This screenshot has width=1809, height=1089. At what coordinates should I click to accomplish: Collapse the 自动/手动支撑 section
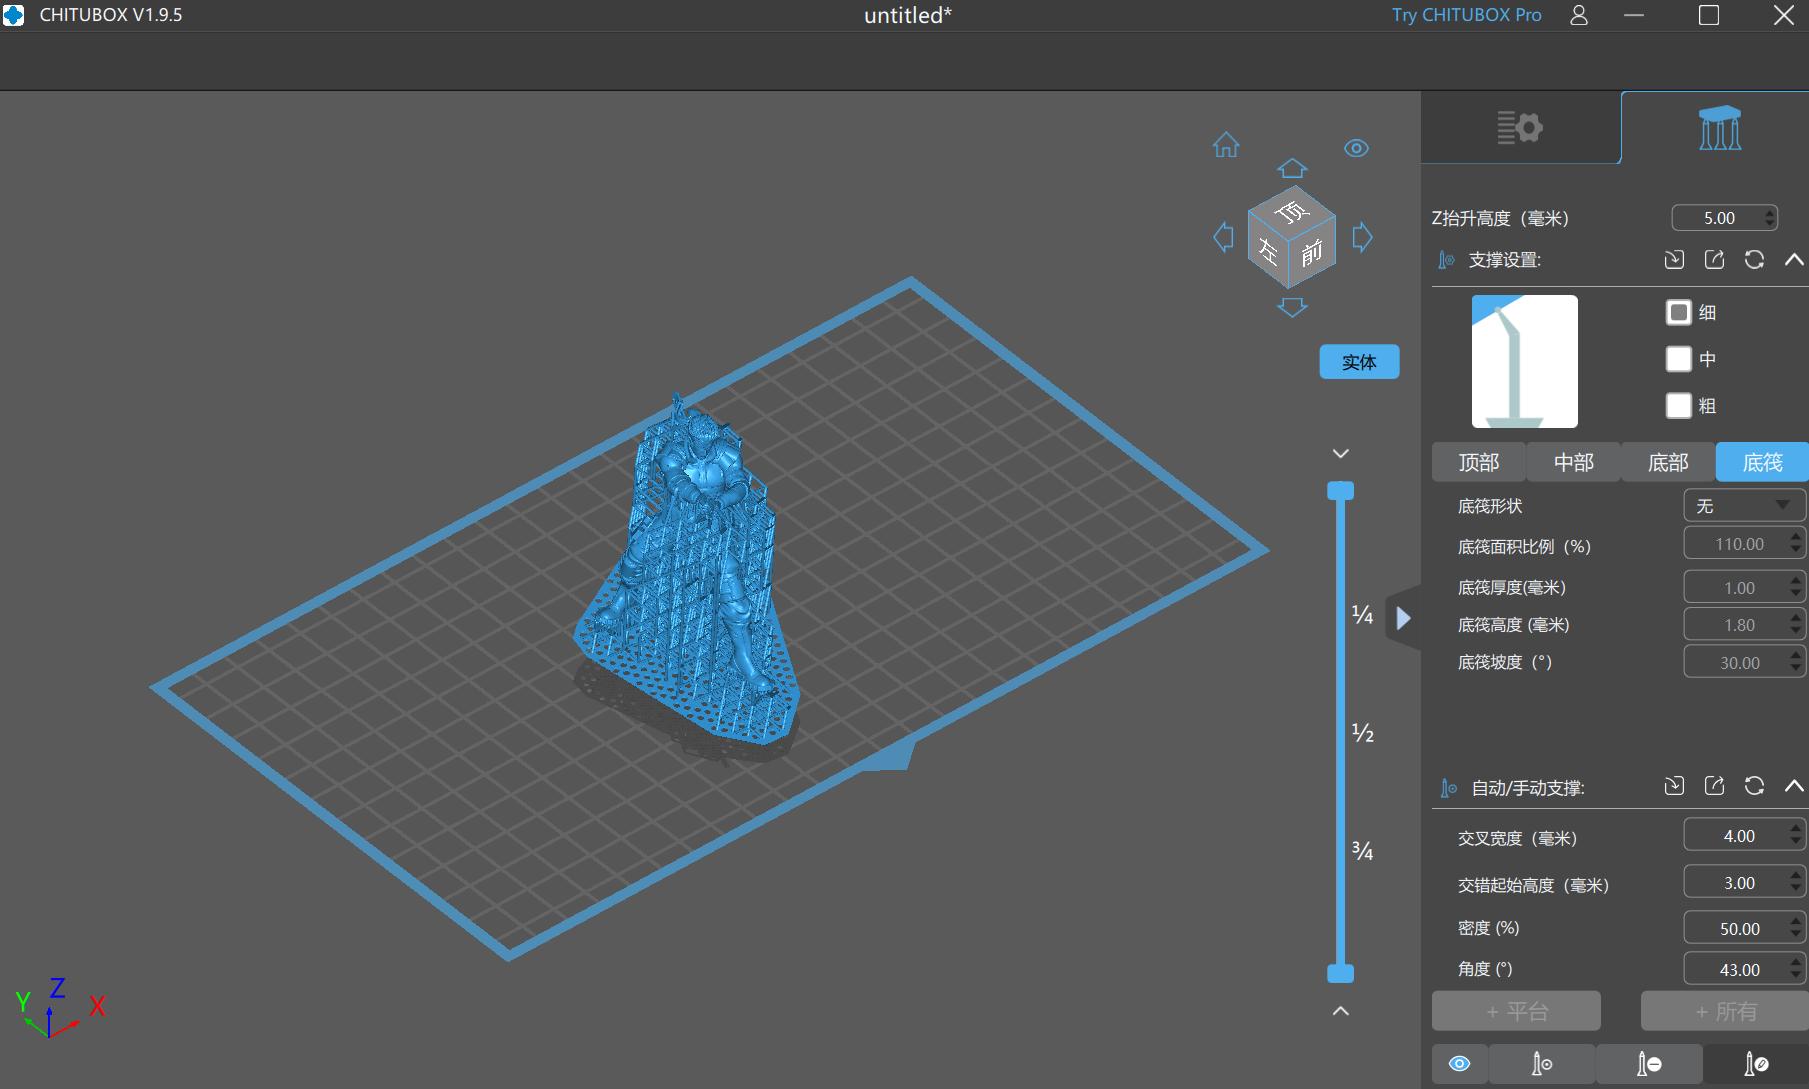coord(1793,786)
